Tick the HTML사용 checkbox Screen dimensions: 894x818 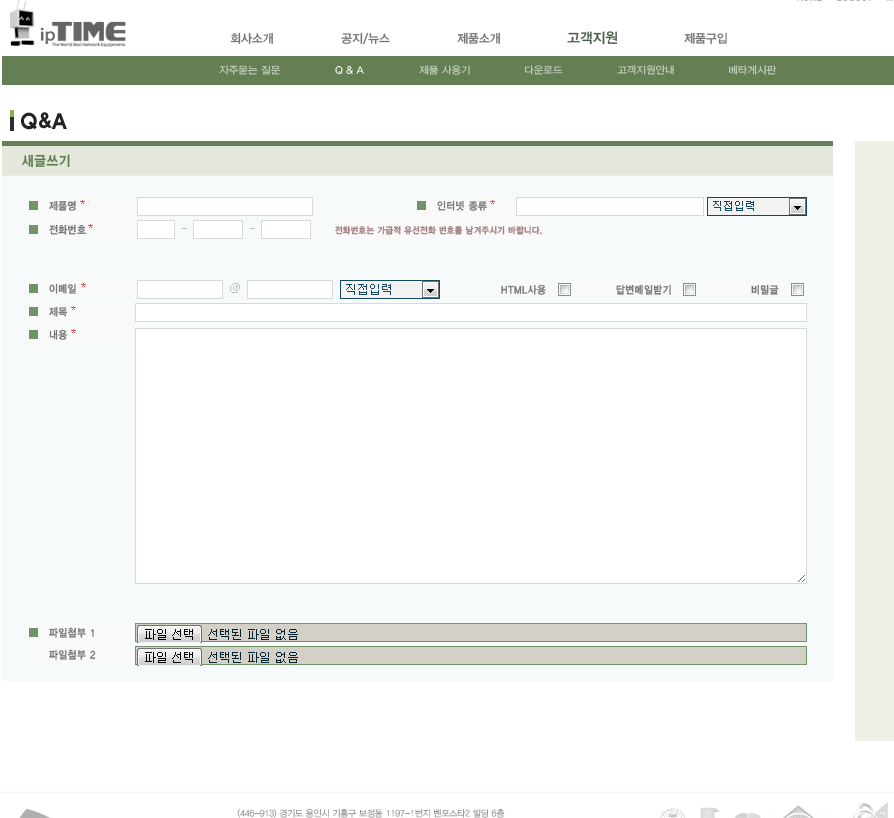[x=564, y=290]
